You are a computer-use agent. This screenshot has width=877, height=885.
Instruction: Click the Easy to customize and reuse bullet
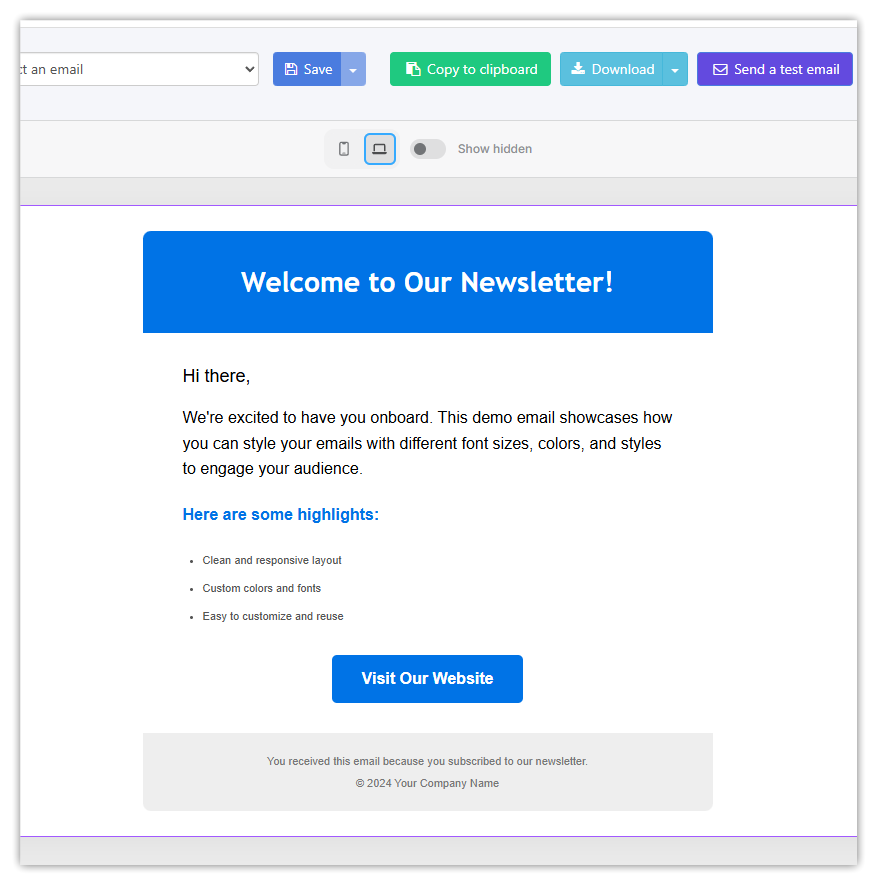[x=273, y=617]
